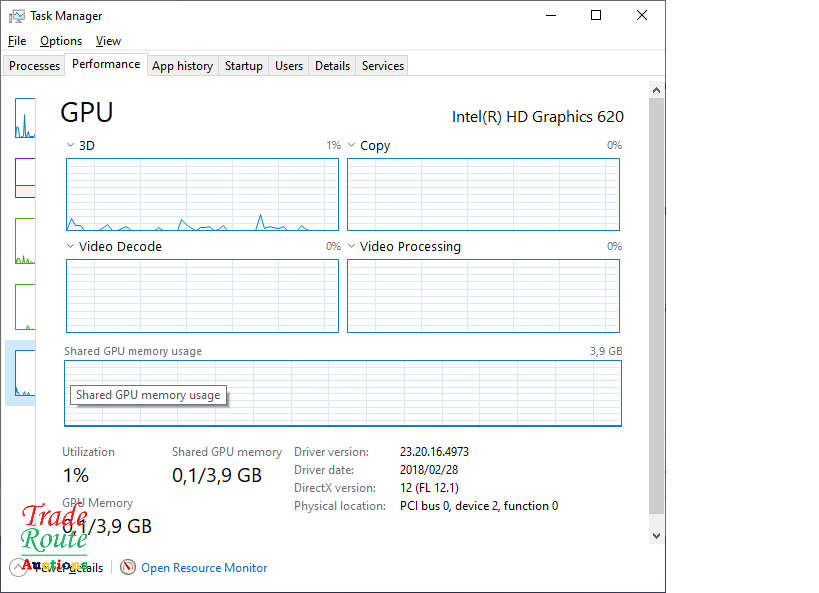Select the selected GPU thumbnail in sidebar
Image resolution: width=819 pixels, height=593 pixels.
(x=24, y=372)
